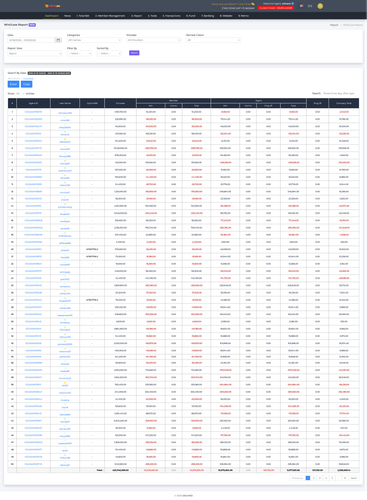Expand the Remark Colors dropdown
367x500 pixels.
tap(213, 40)
